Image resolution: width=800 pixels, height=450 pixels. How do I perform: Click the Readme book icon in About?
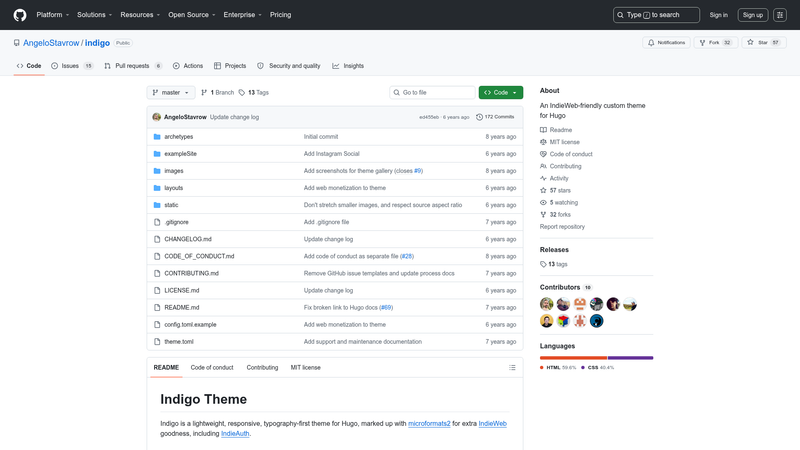point(543,130)
